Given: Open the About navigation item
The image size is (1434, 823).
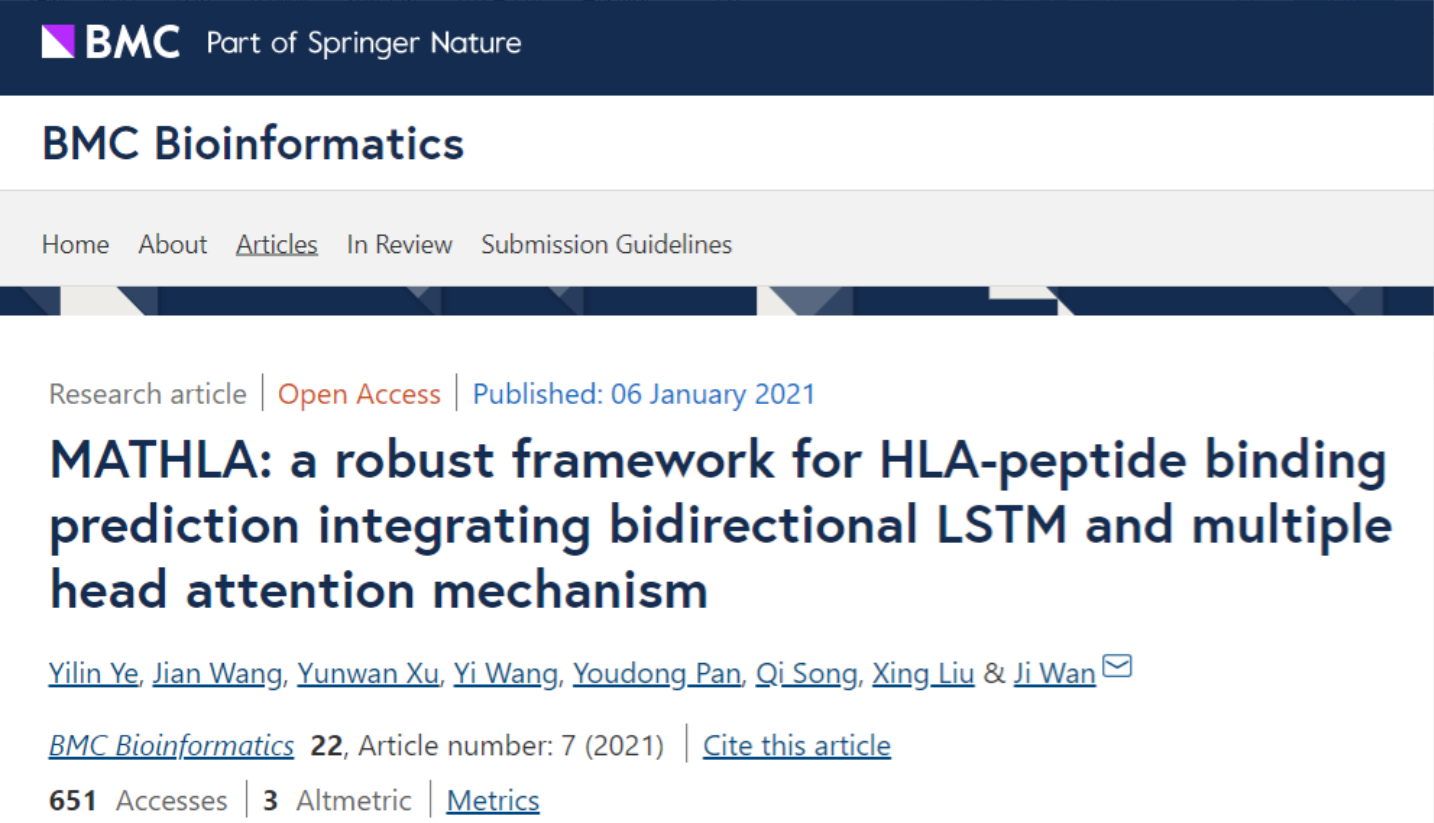Looking at the screenshot, I should pyautogui.click(x=172, y=244).
